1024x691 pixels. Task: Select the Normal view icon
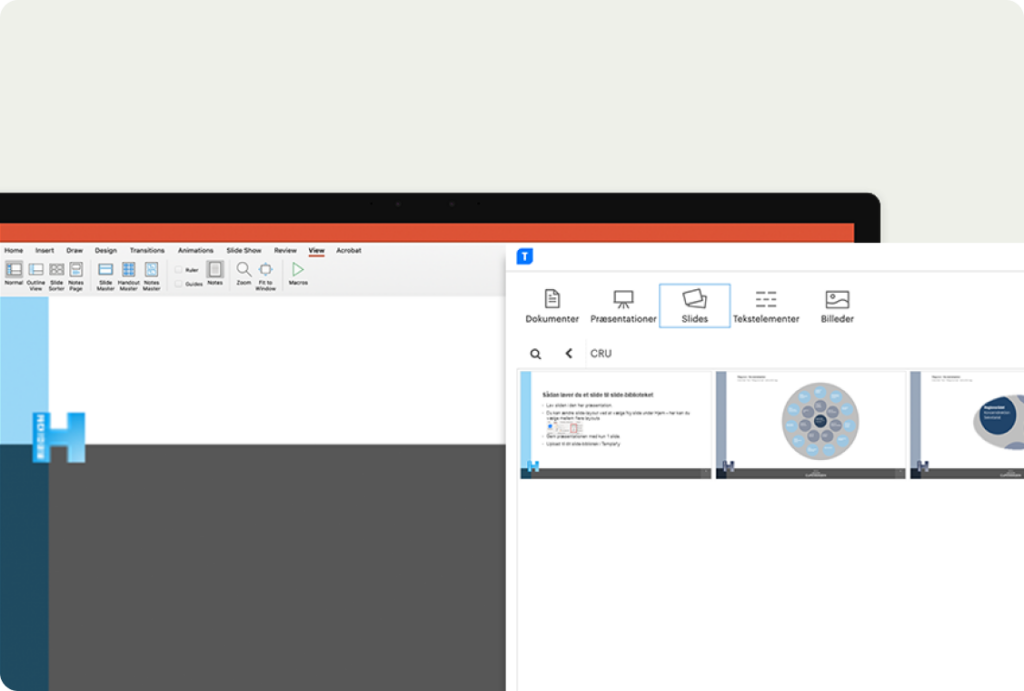point(14,269)
